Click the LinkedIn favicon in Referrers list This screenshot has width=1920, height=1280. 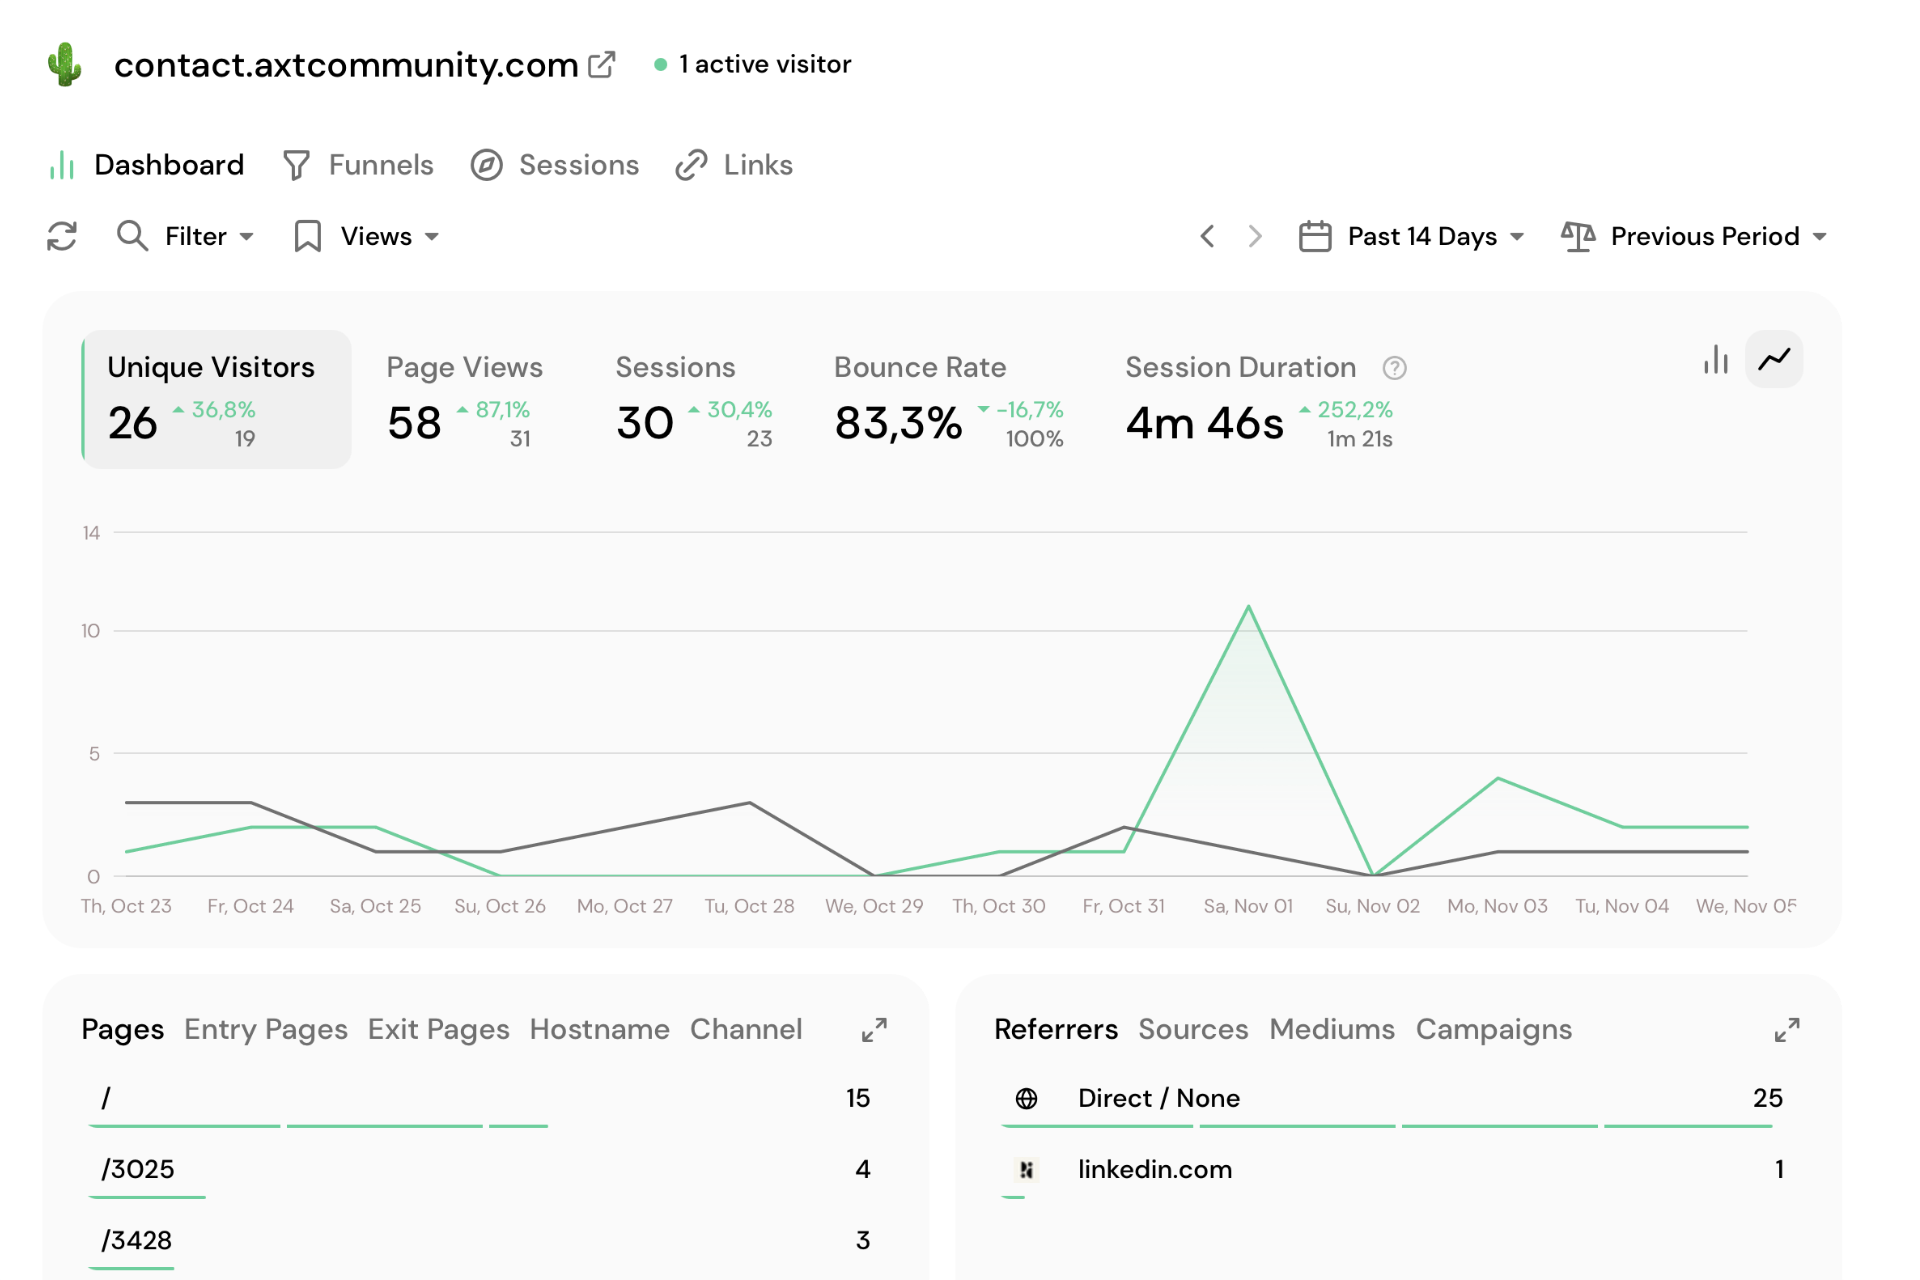tap(1025, 1169)
